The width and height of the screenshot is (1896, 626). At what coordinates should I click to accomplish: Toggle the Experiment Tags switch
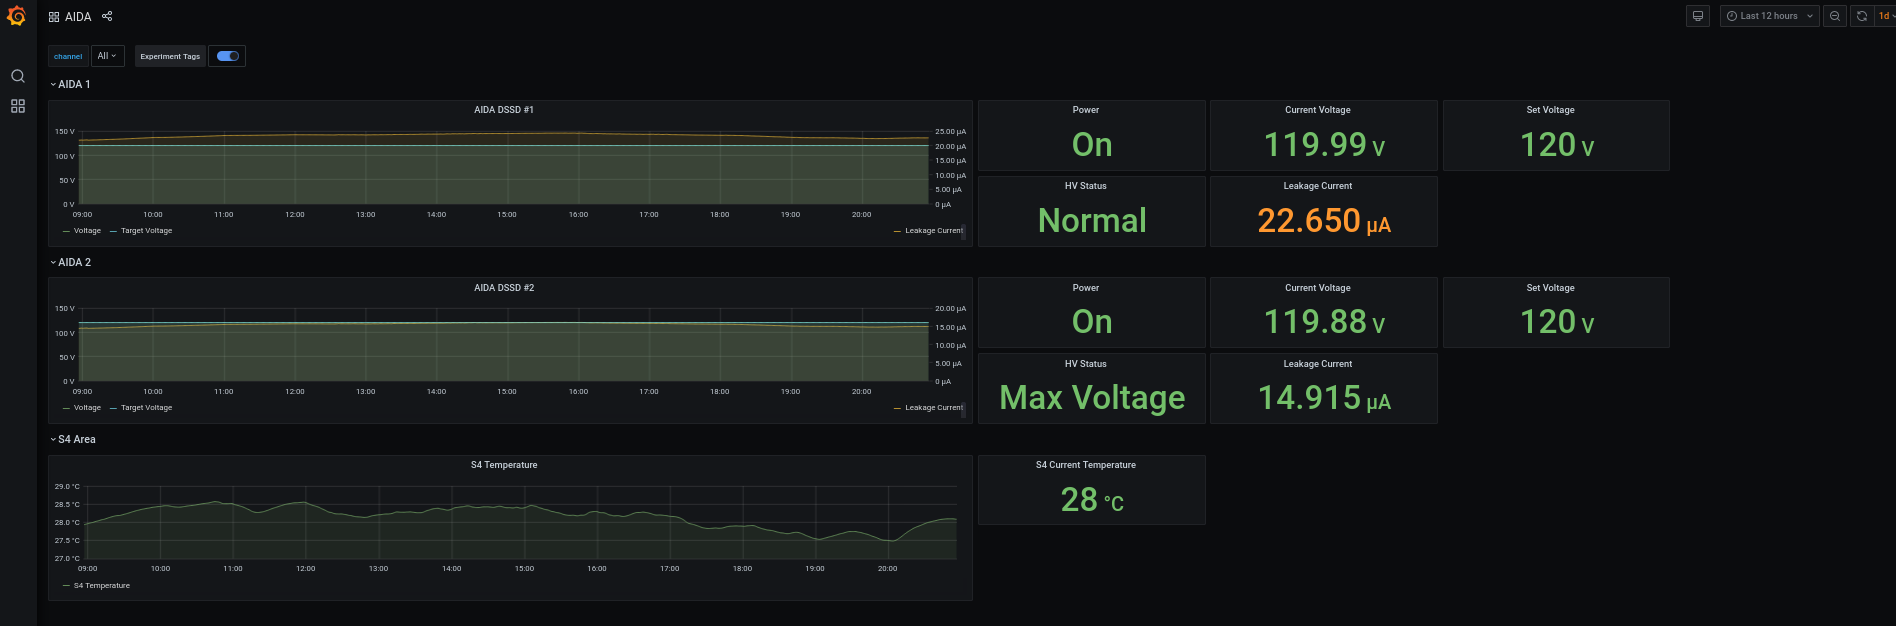pos(228,56)
